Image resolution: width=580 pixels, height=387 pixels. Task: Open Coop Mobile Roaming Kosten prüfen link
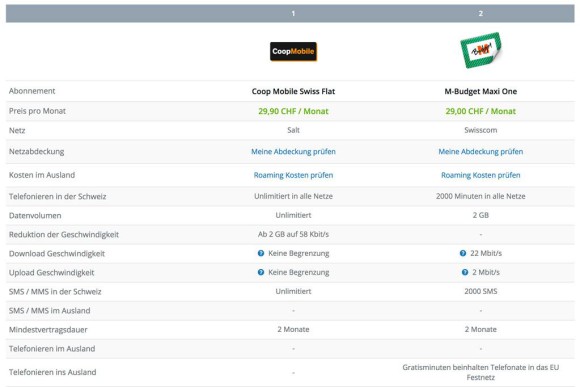tap(293, 175)
